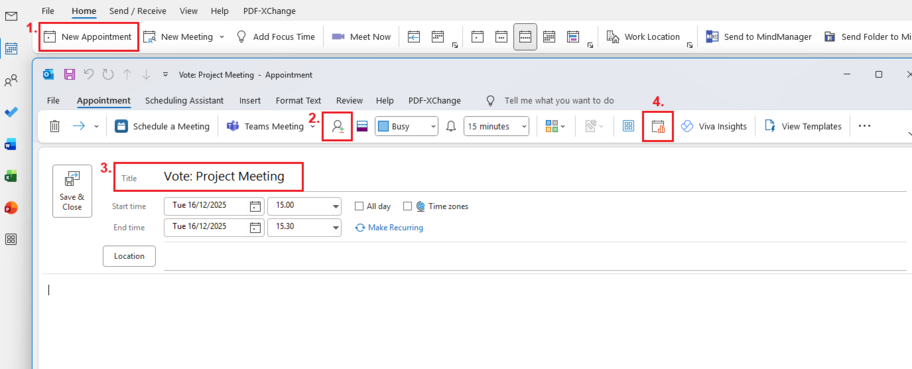Redo action in appointment window title bar

[x=108, y=74]
